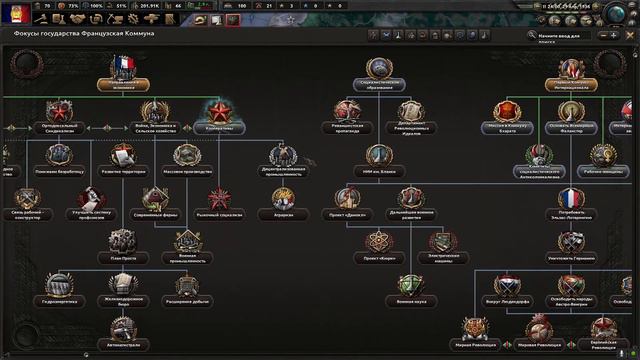Click the focus search input field
The width and height of the screenshot is (640, 360).
point(563,36)
